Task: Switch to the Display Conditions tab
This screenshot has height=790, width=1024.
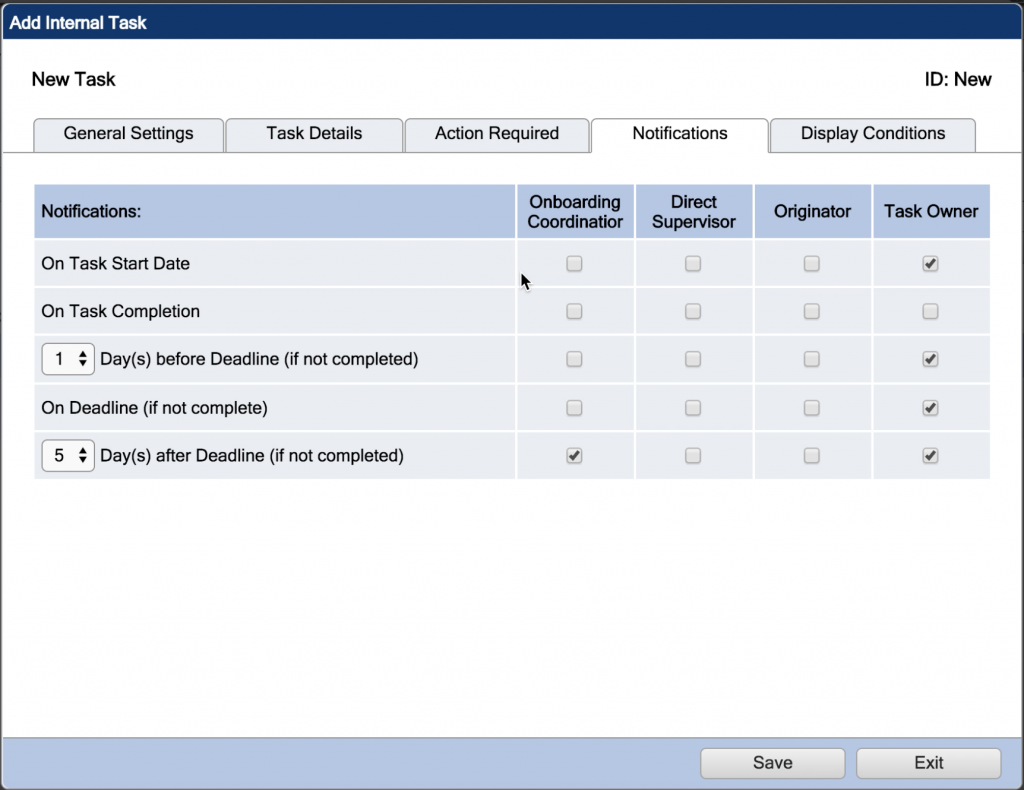Action: (x=871, y=134)
